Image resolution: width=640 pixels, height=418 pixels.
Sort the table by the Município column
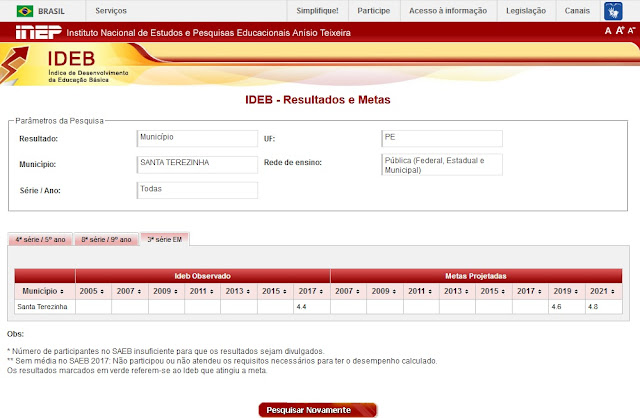click(x=44, y=291)
